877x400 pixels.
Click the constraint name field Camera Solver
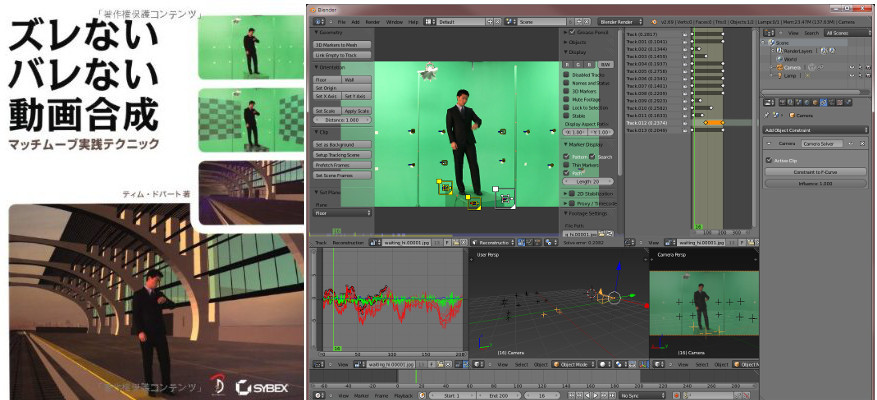click(822, 144)
